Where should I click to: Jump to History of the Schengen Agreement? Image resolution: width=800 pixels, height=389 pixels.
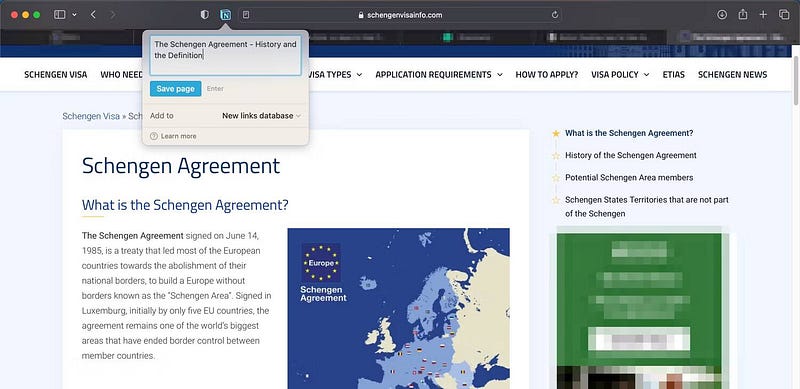(631, 155)
